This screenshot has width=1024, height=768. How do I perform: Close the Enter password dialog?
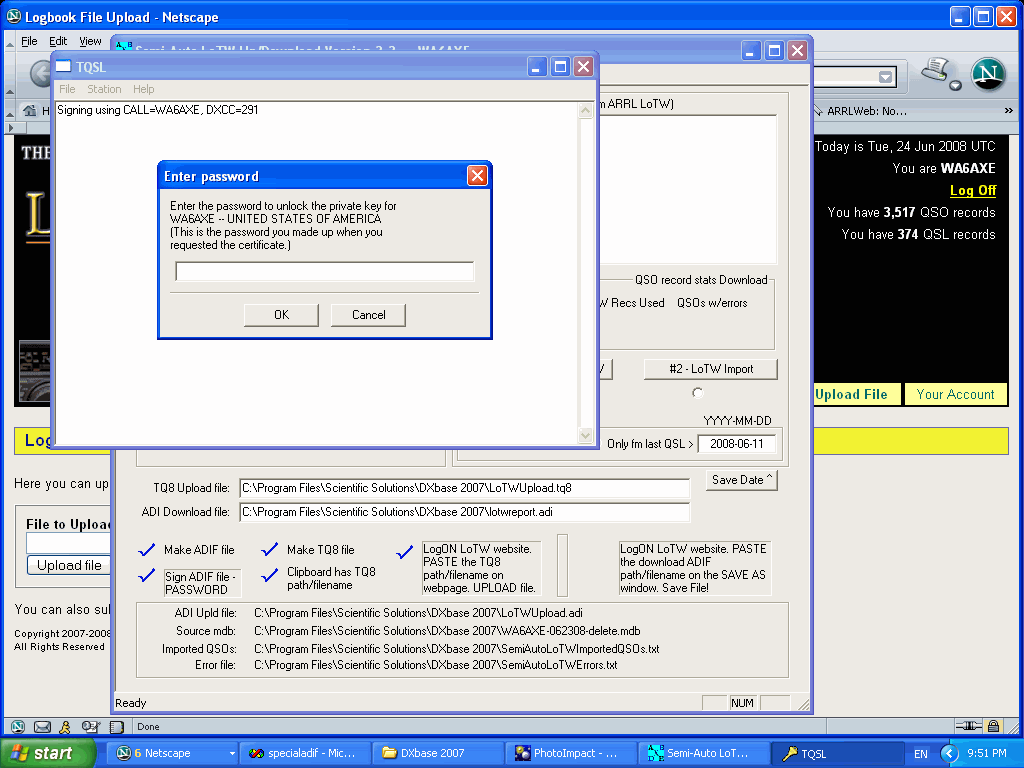[477, 176]
